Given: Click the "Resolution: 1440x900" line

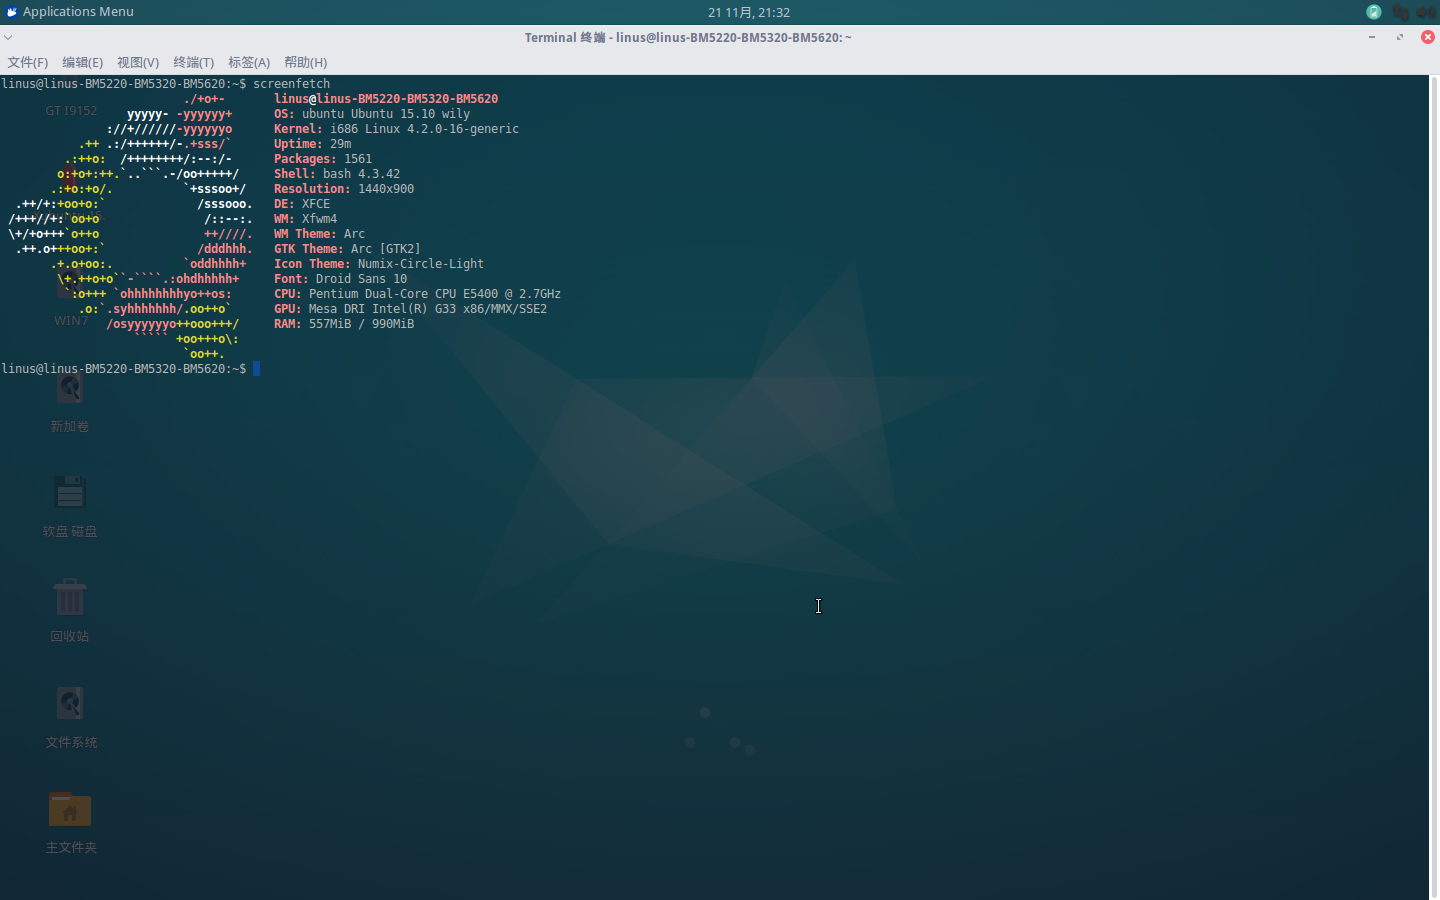Looking at the screenshot, I should click(344, 189).
